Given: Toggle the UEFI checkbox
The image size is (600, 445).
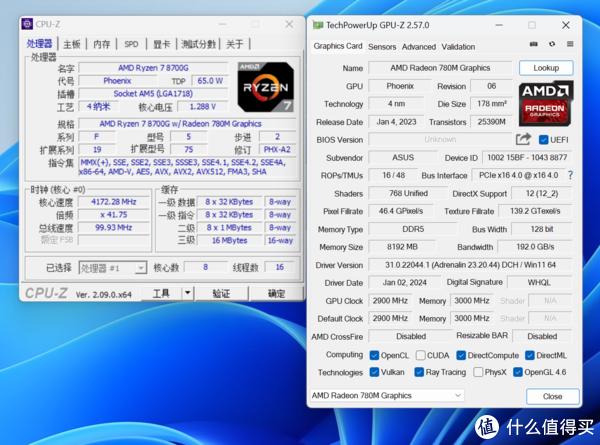Looking at the screenshot, I should [543, 140].
